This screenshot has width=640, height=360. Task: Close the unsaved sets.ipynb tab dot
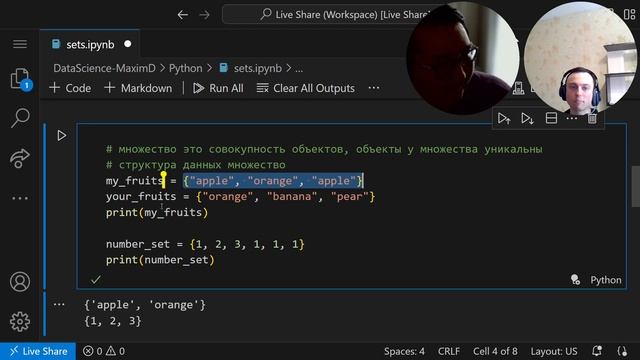point(128,44)
